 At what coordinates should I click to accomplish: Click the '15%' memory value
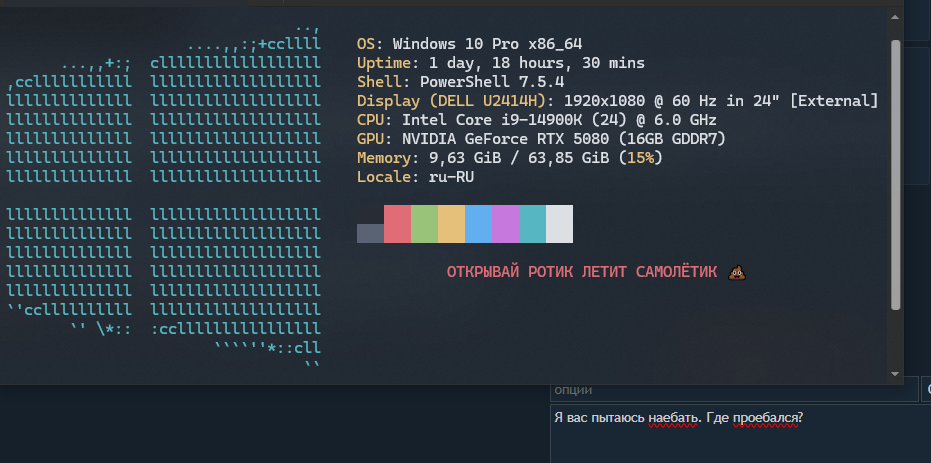pos(641,158)
